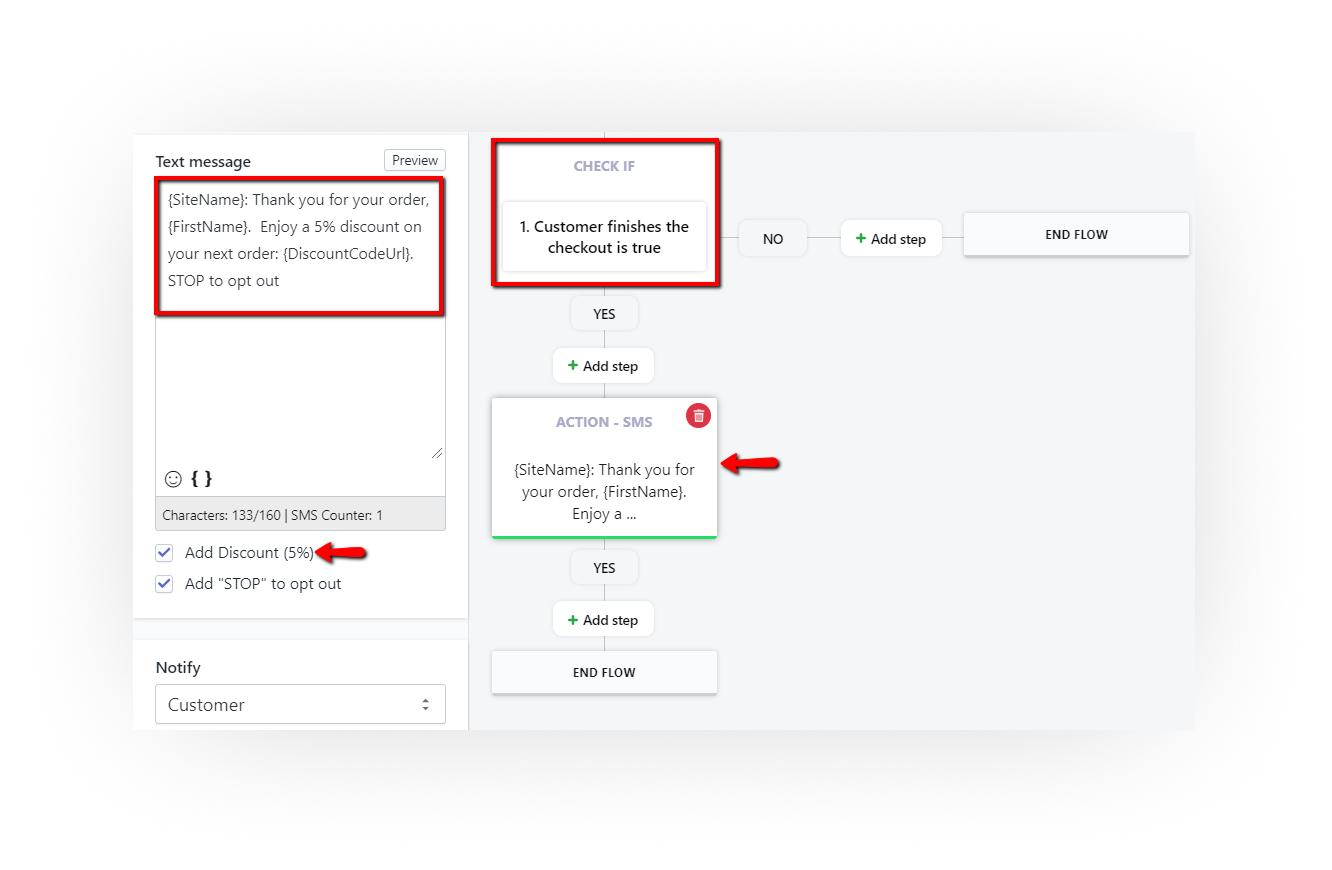Open the Customer finishes the checkout condition
Image resolution: width=1332 pixels, height=870 pixels.
(604, 237)
